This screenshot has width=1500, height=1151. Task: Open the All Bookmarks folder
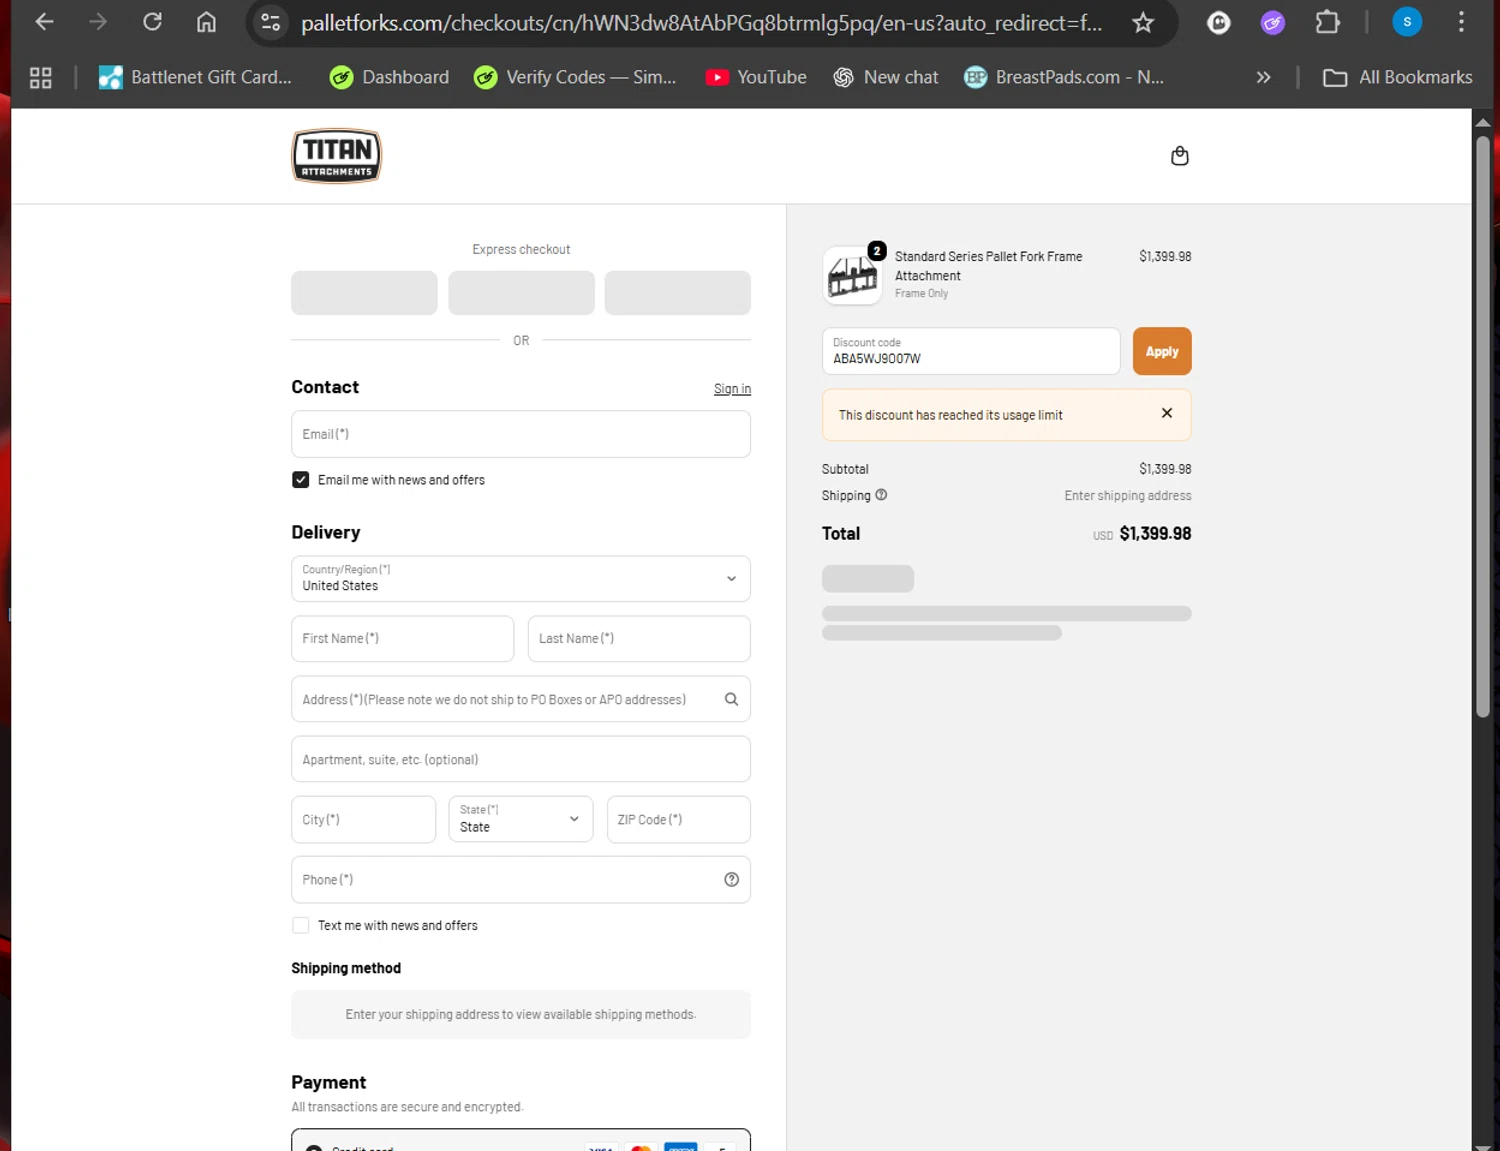[x=1397, y=77]
